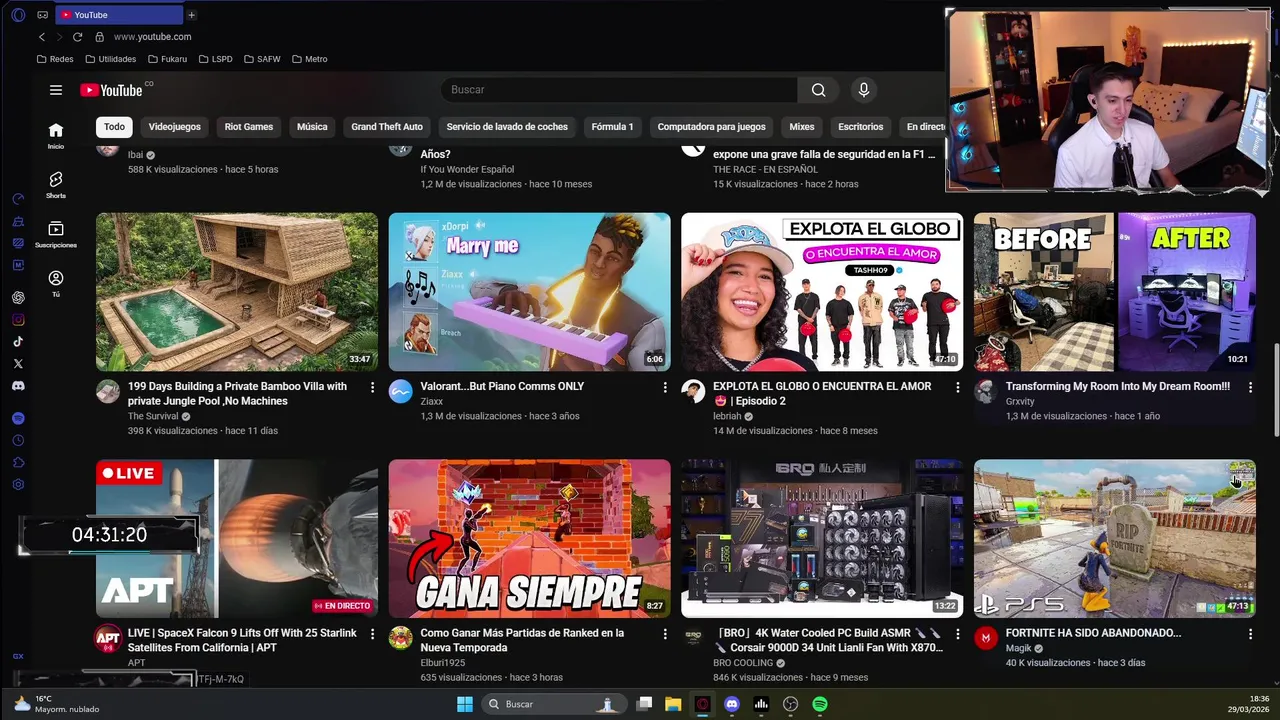
Task: Open the Marry me Valorant piano thumbnail
Action: pos(530,291)
